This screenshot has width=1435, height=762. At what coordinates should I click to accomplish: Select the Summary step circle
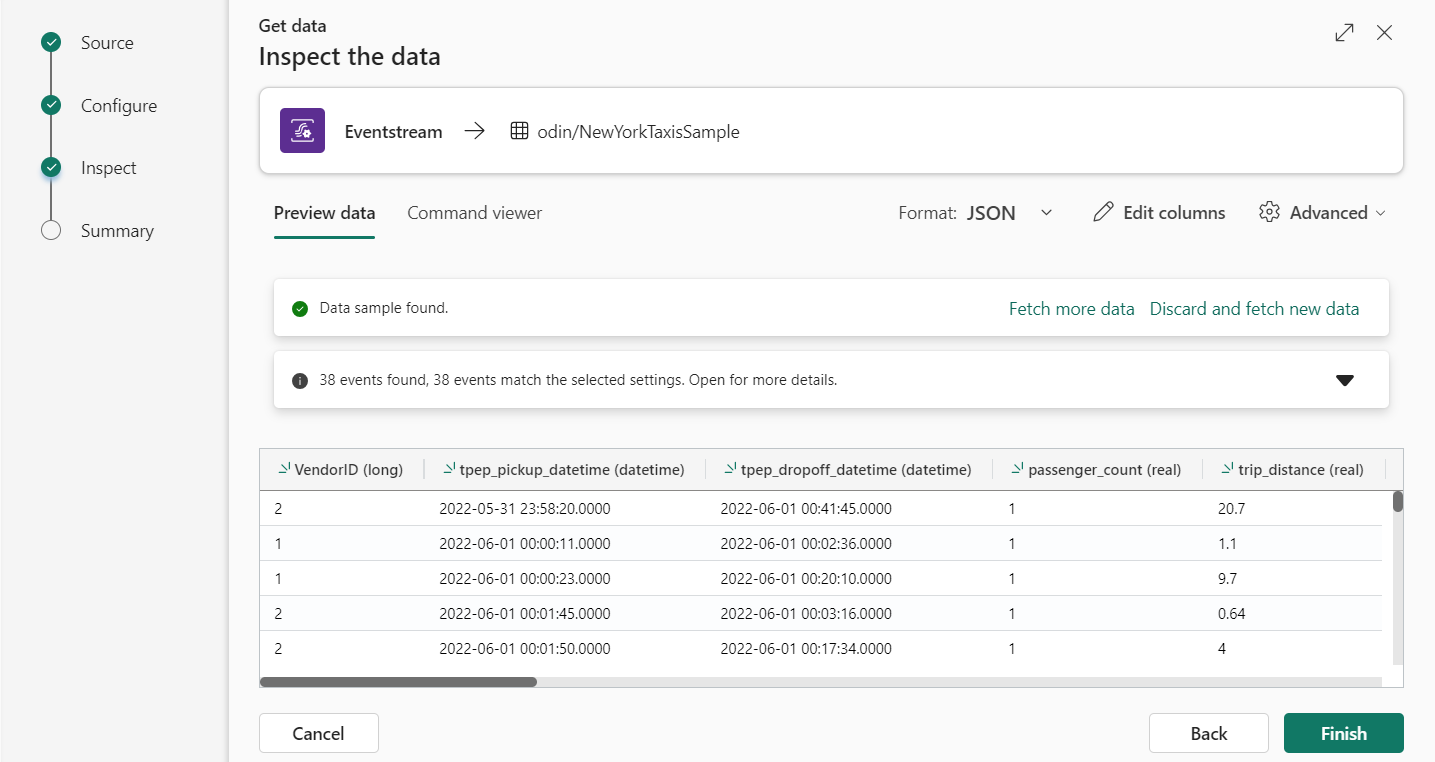pos(51,231)
